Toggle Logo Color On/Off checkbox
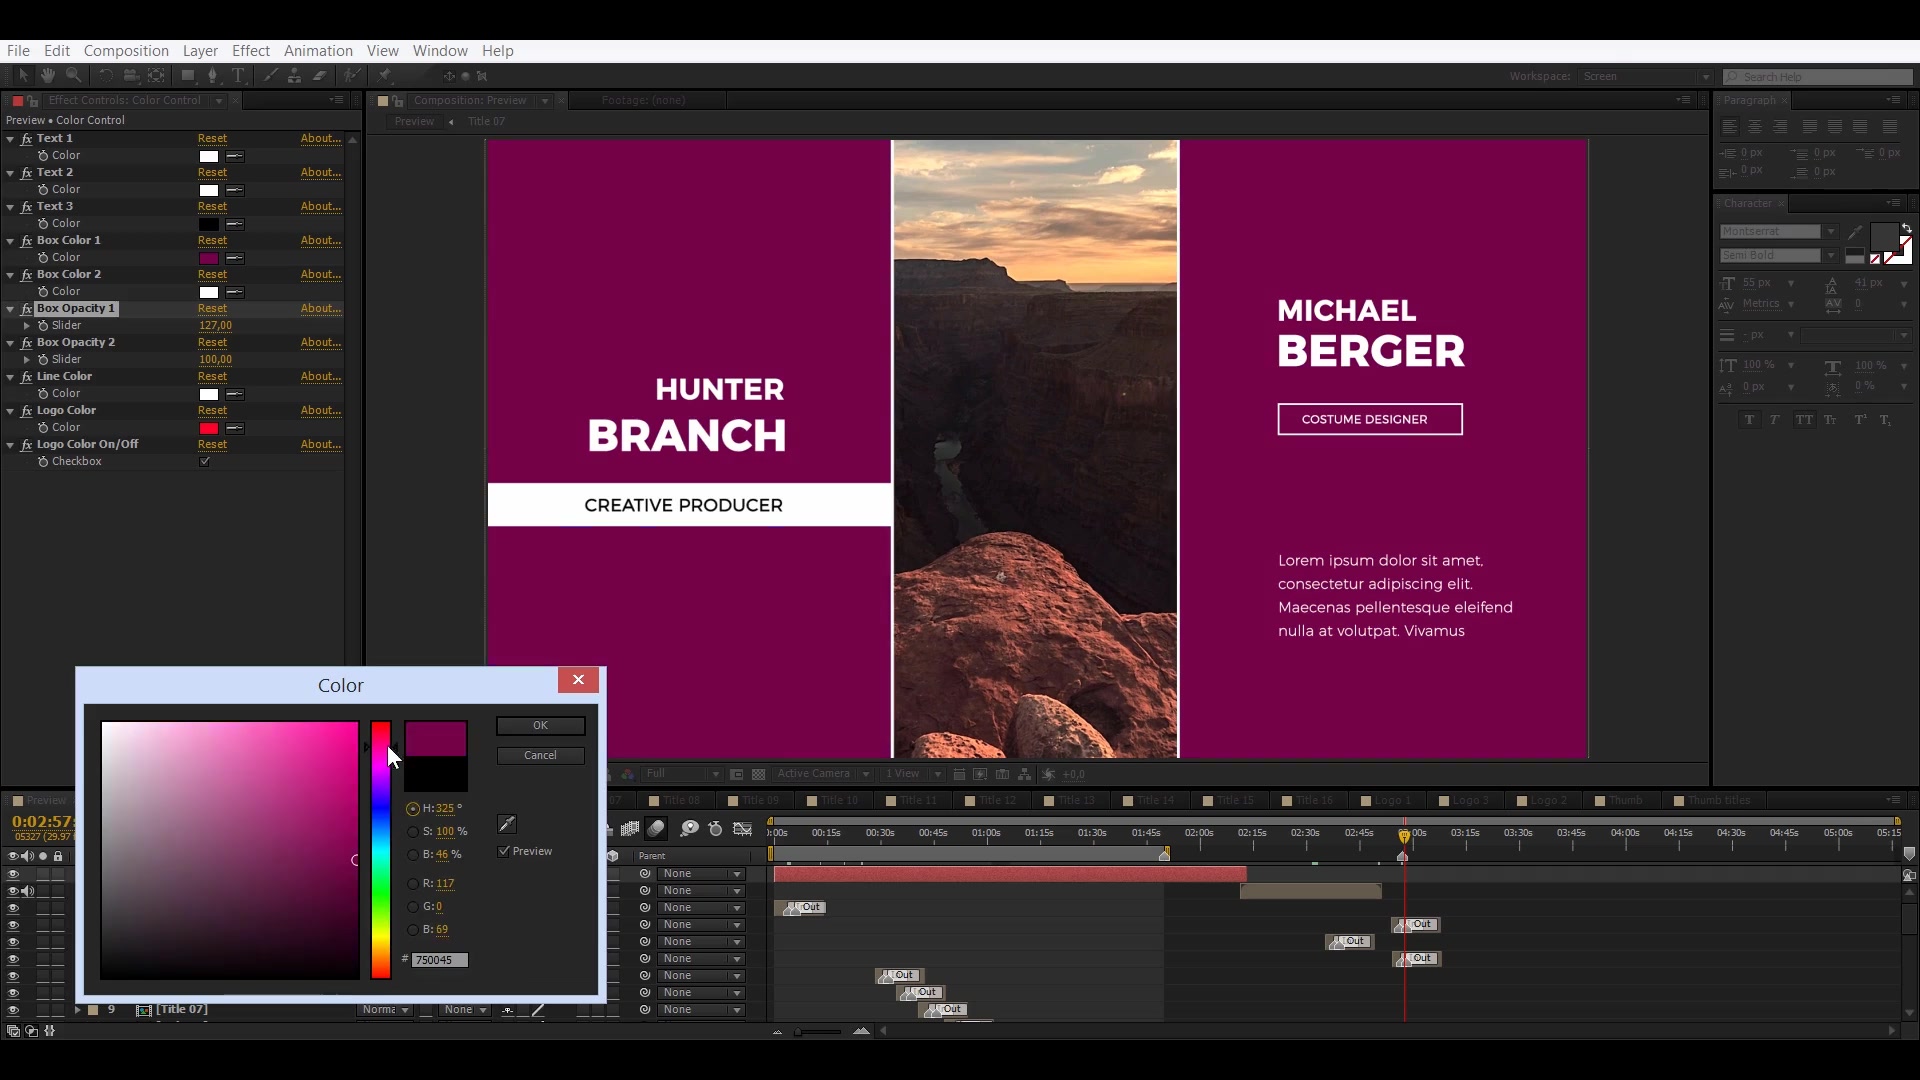The width and height of the screenshot is (1920, 1080). point(204,462)
